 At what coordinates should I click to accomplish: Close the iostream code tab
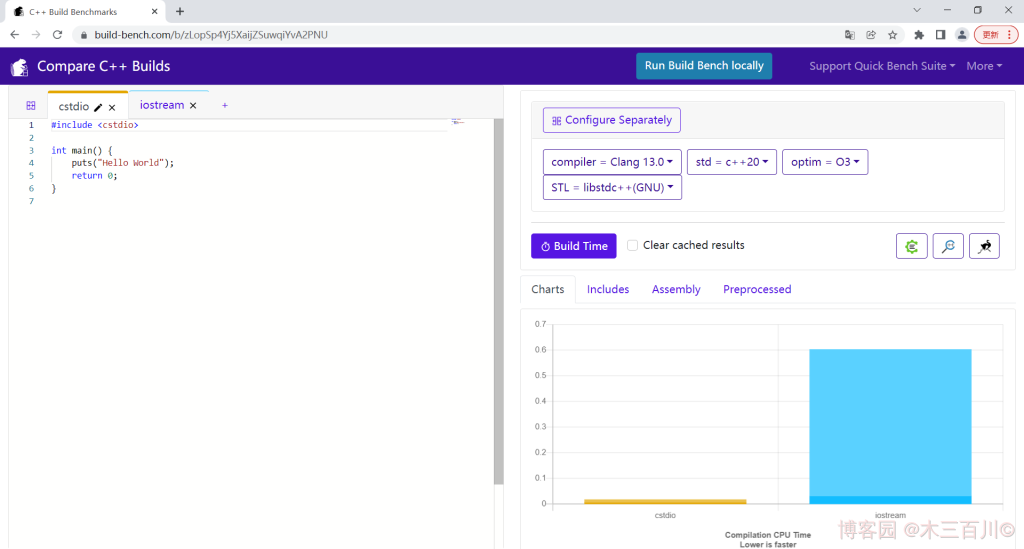click(193, 106)
